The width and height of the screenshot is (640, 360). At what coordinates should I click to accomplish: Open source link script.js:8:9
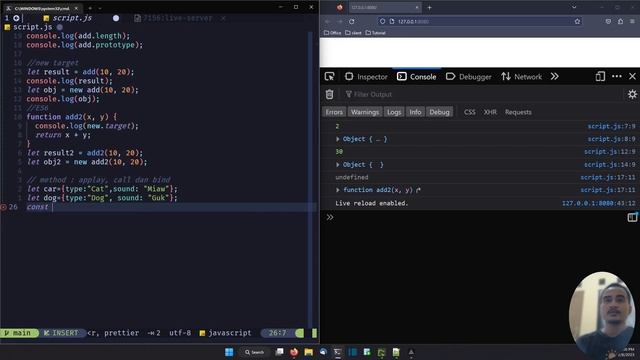tap(611, 139)
